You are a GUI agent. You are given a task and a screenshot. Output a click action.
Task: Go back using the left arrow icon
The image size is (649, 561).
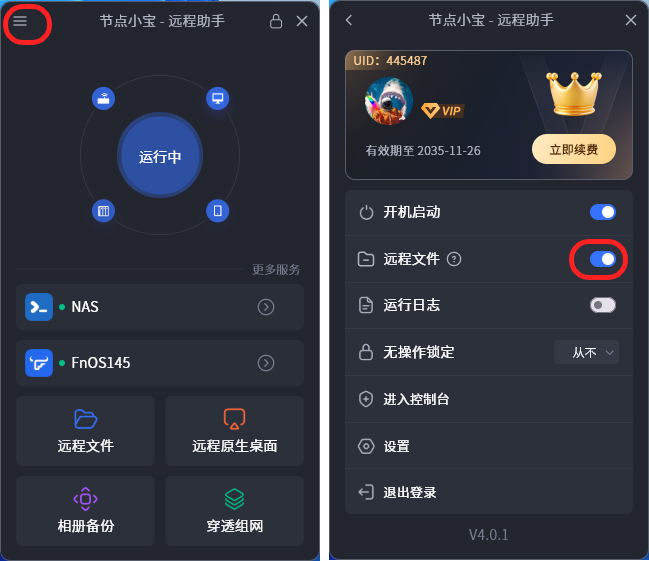point(349,20)
